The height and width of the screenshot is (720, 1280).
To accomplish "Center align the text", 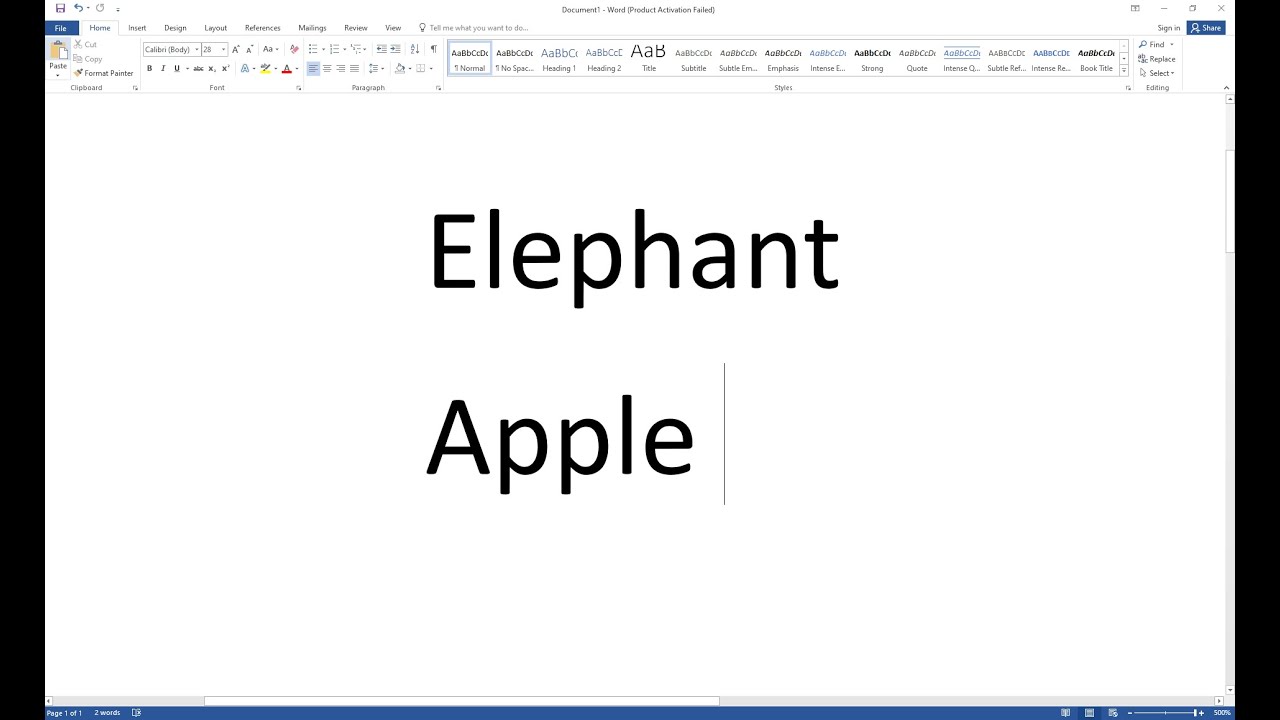I will (x=327, y=69).
